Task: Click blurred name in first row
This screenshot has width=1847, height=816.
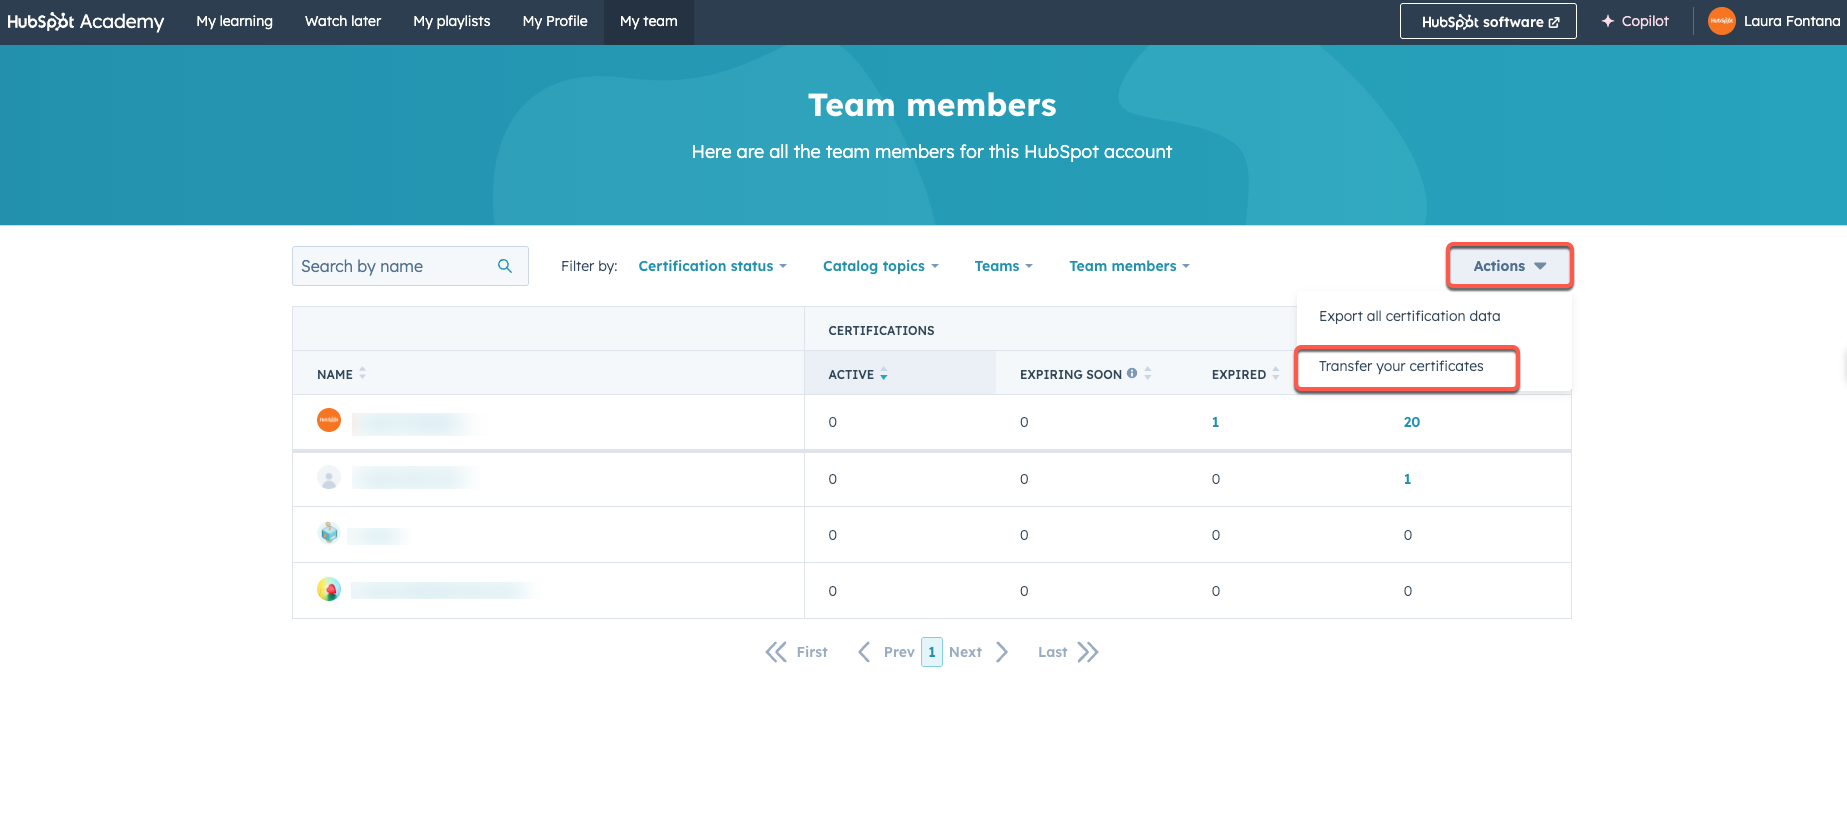Action: click(x=413, y=423)
